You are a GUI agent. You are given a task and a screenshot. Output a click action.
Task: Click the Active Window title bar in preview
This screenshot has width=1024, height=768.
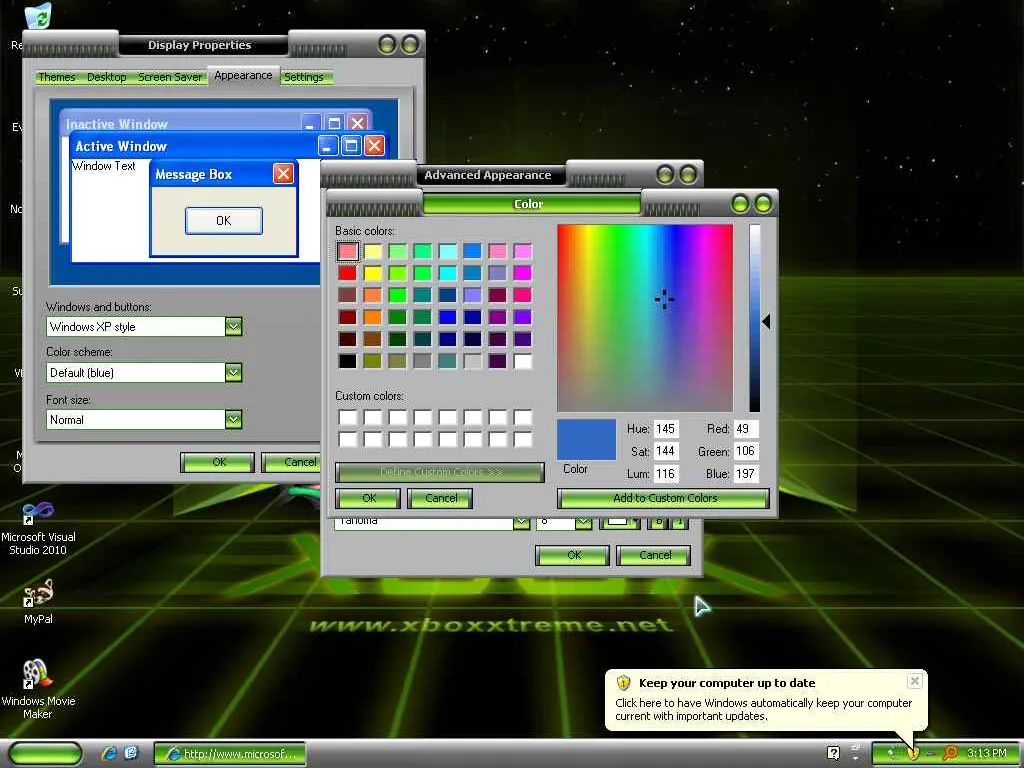click(196, 146)
